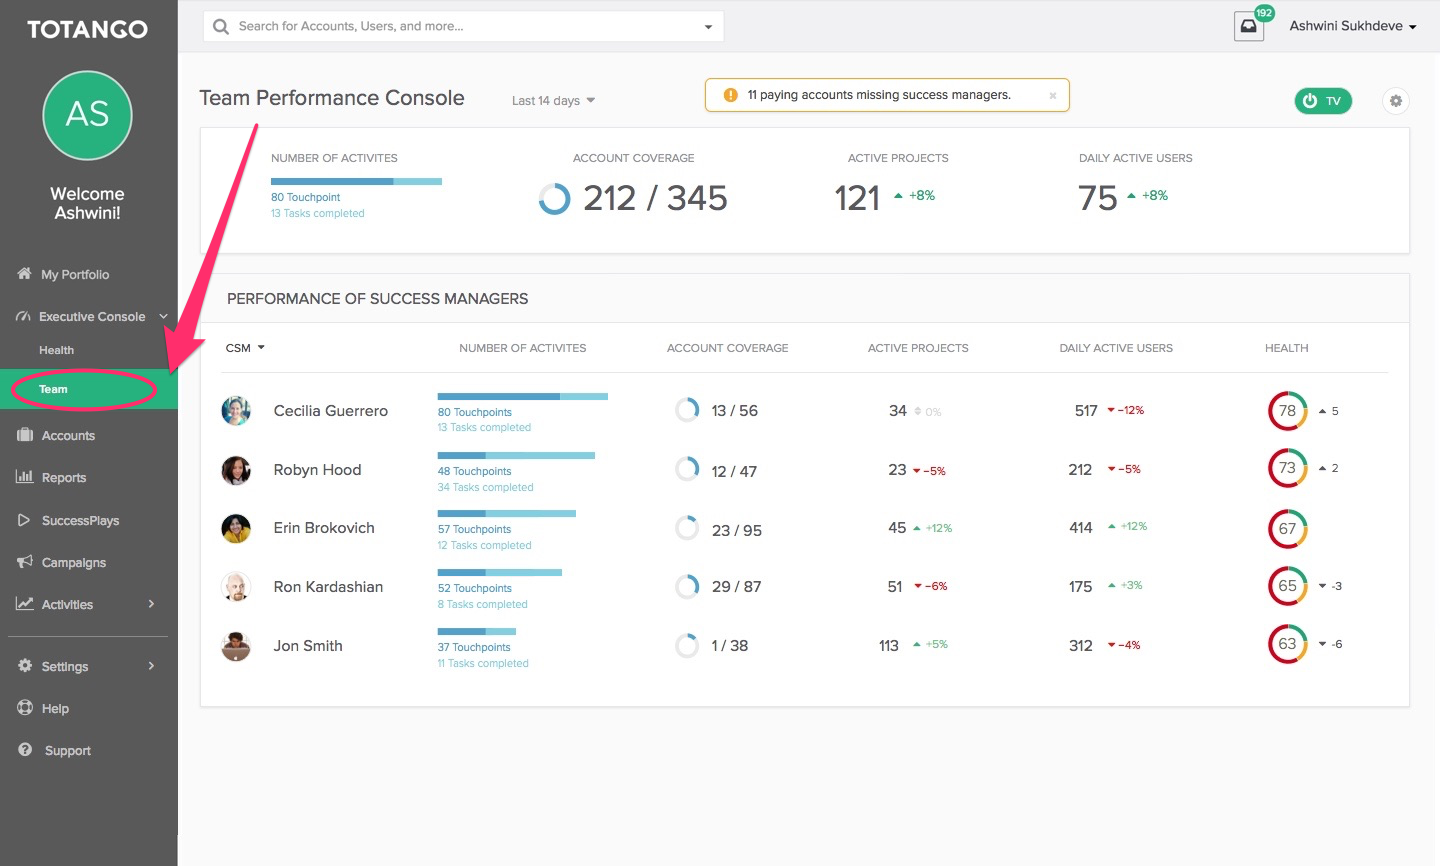This screenshot has width=1440, height=866.
Task: Click the My Portfolio home icon
Action: (24, 273)
